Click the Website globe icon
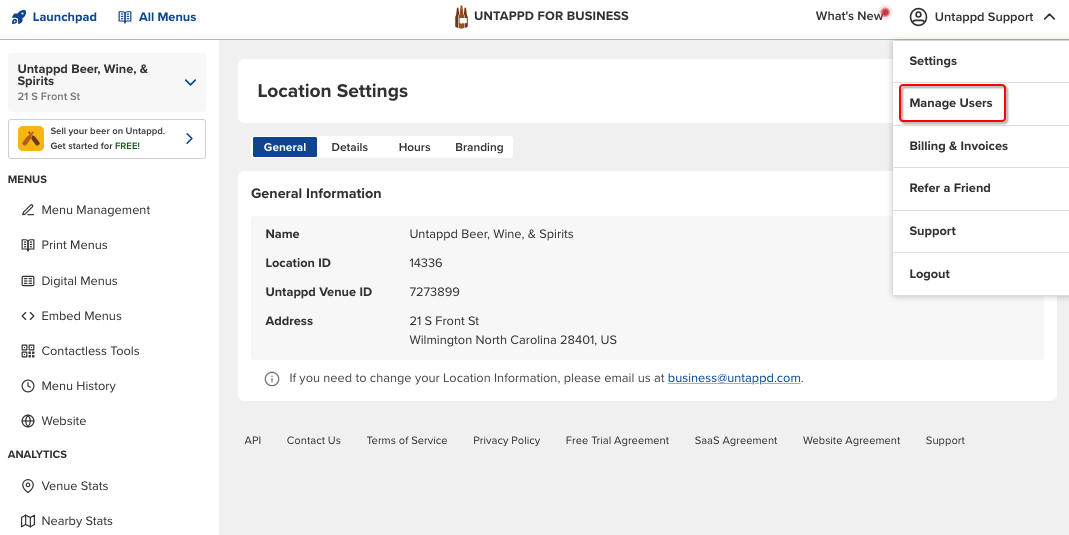The height and width of the screenshot is (535, 1069). [28, 421]
